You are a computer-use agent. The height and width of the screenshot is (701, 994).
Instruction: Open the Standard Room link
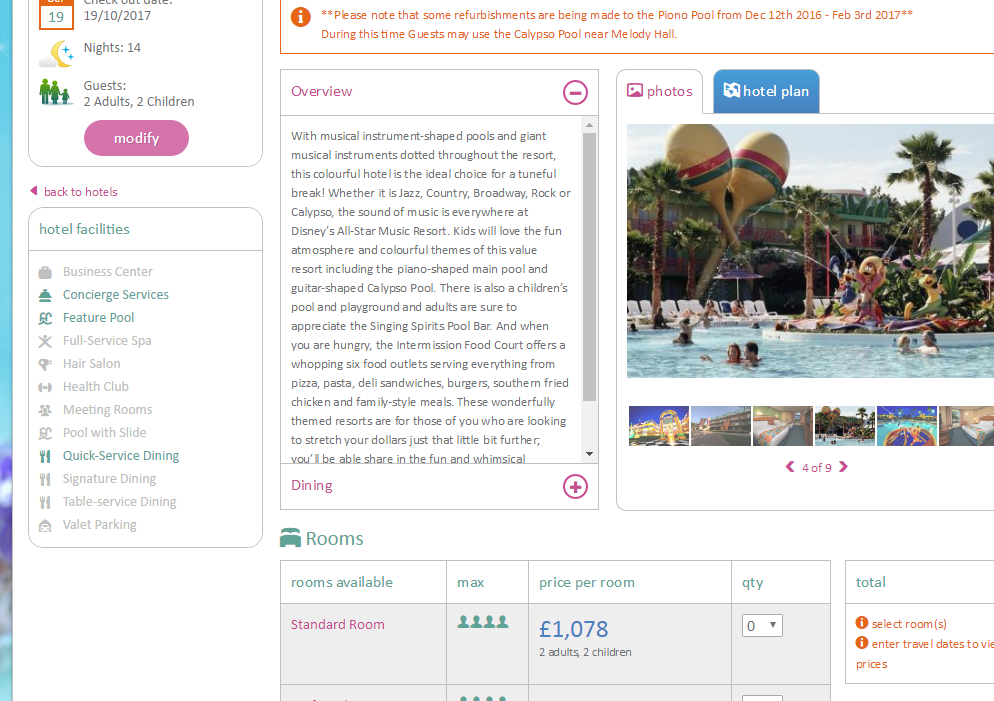338,625
